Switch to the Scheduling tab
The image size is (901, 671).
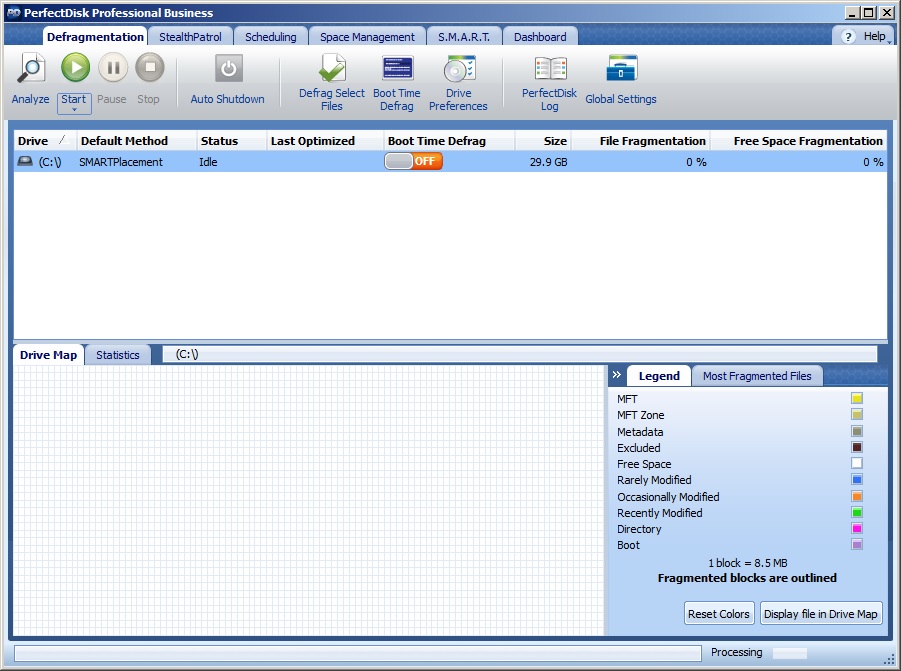(x=271, y=37)
